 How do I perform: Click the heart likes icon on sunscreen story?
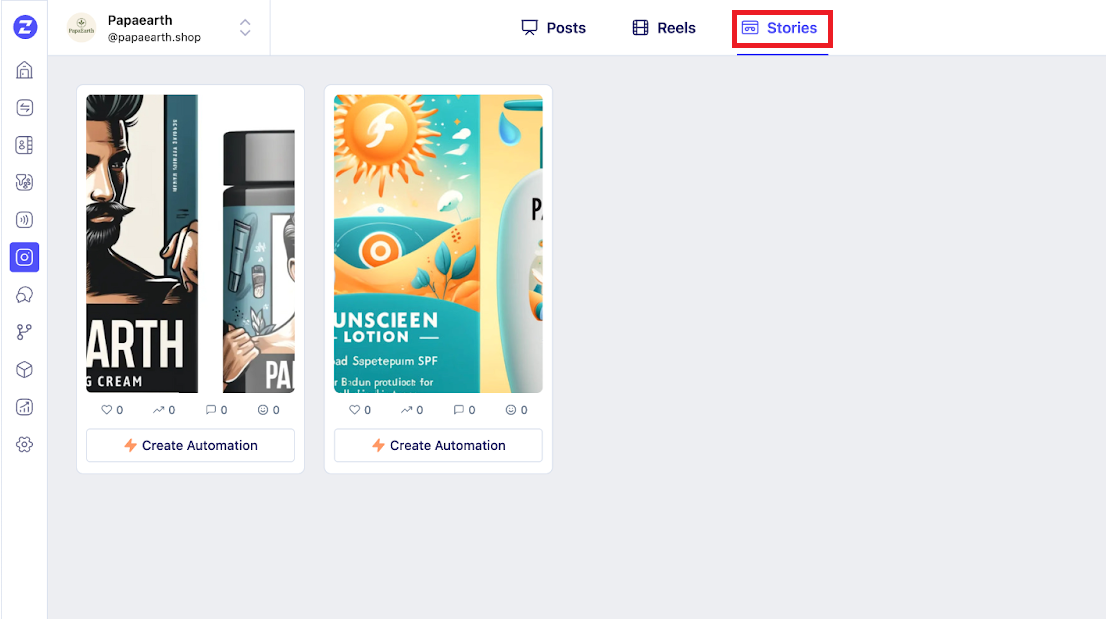pyautogui.click(x=355, y=410)
